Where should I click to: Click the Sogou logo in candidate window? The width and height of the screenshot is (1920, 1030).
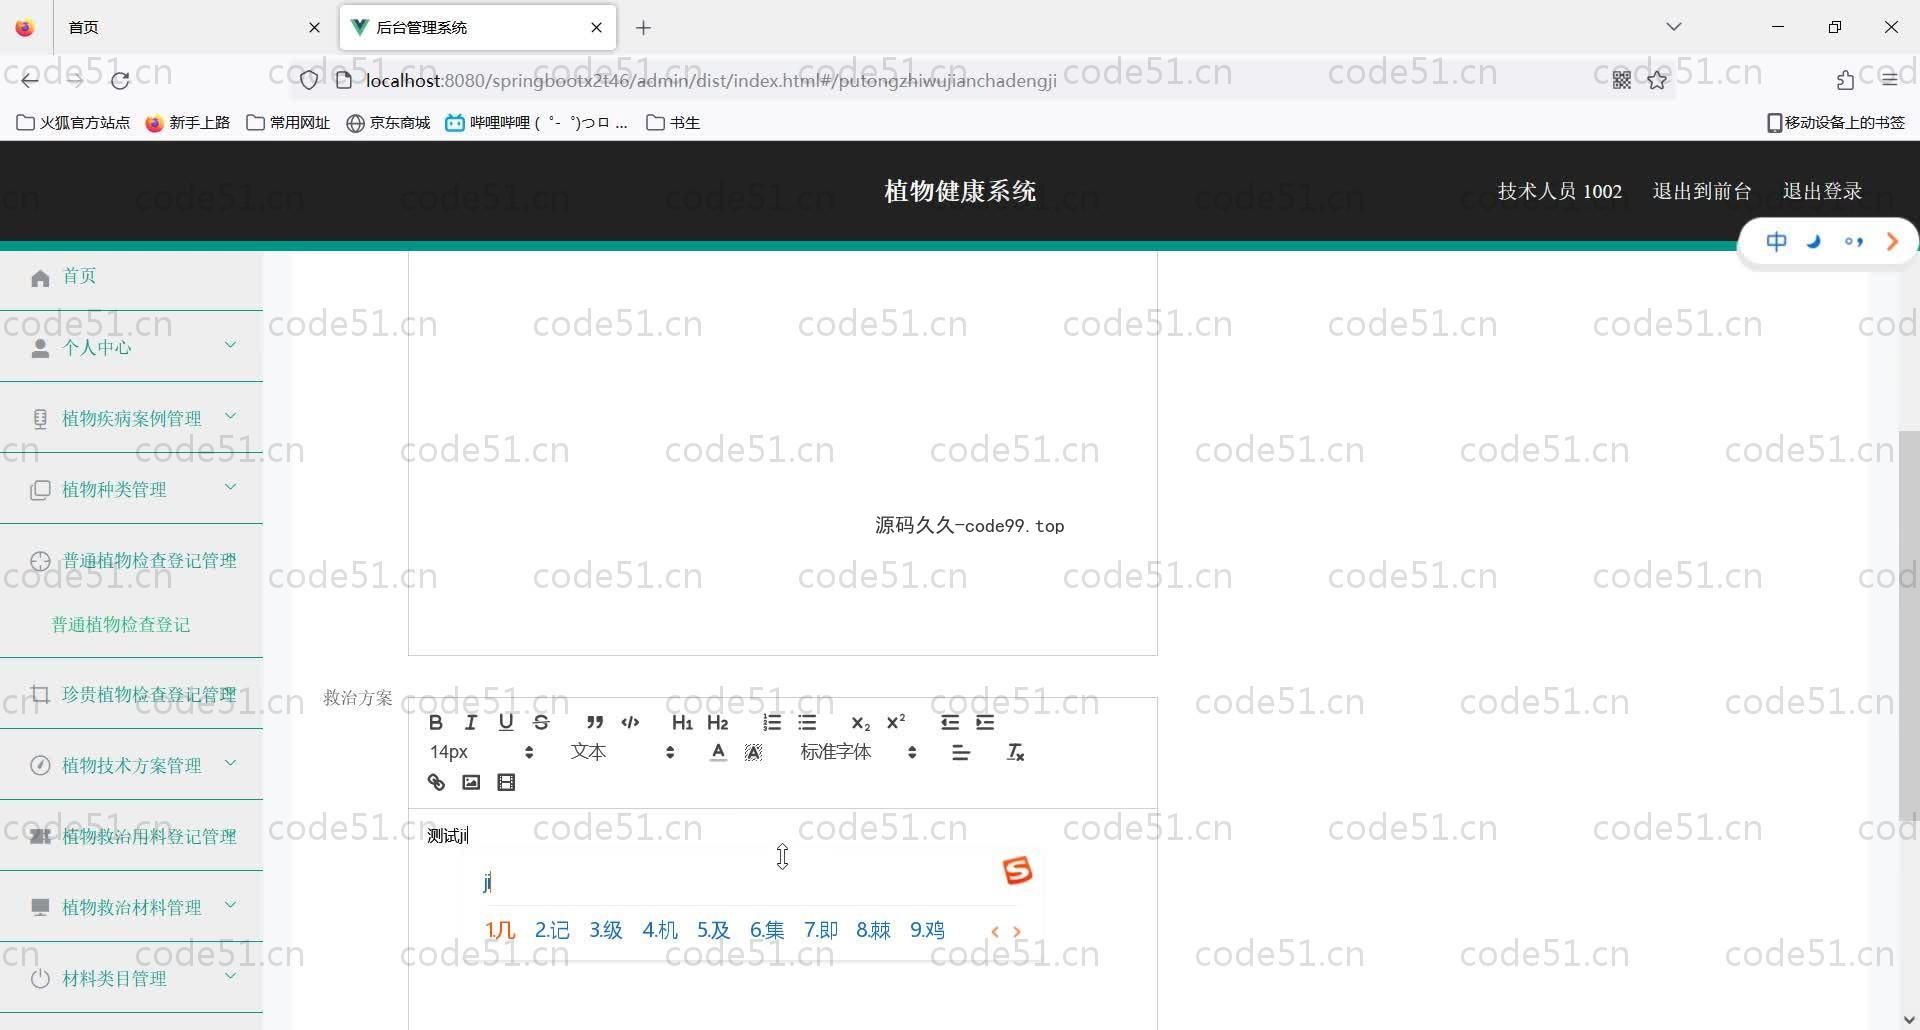[x=1017, y=870]
